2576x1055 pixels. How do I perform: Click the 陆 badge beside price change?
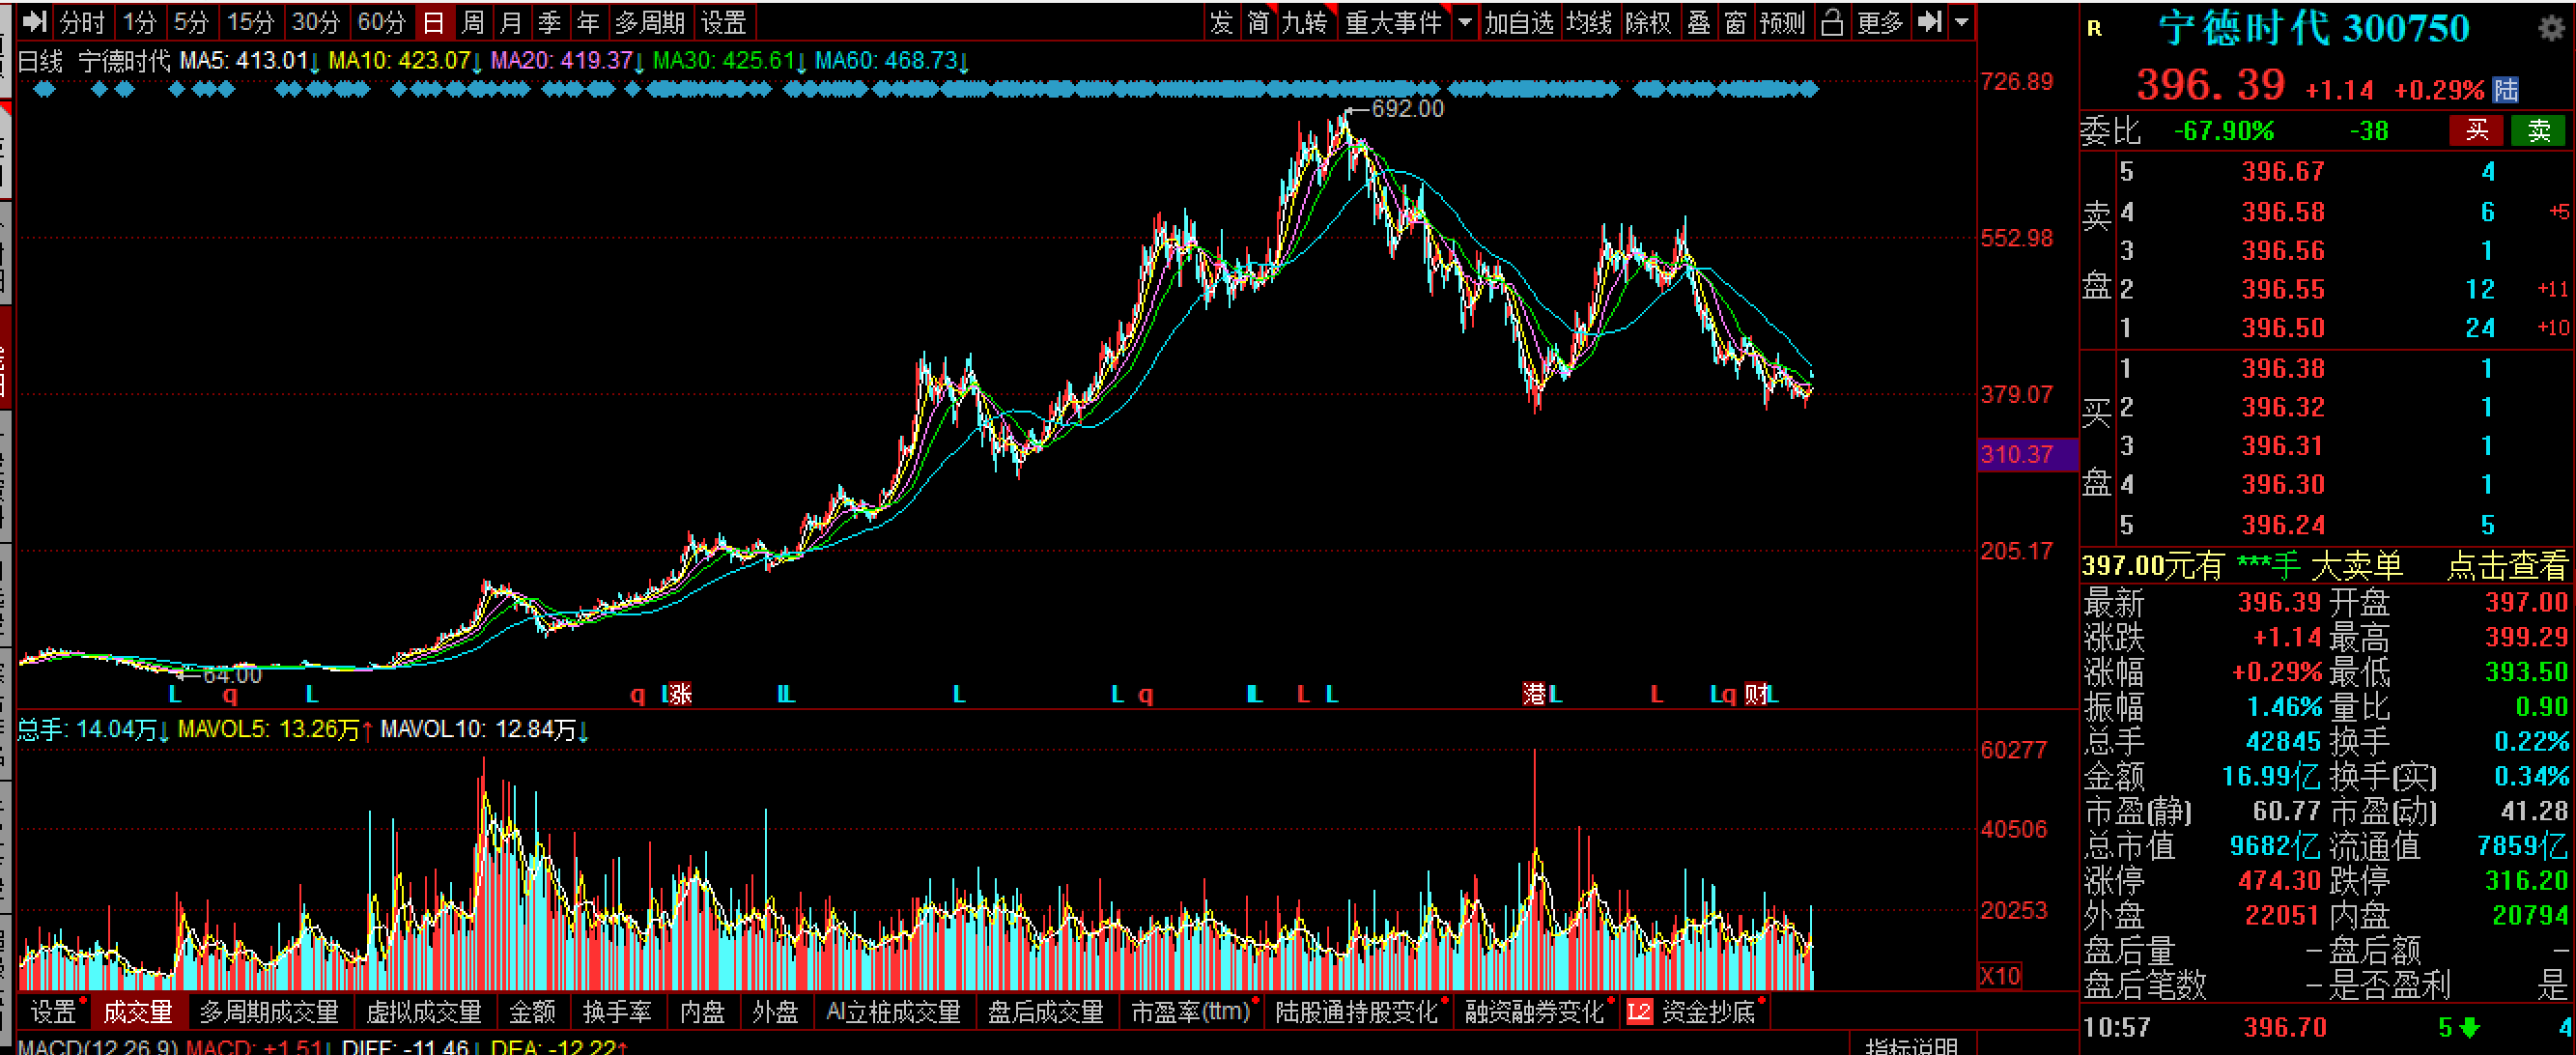point(2506,90)
